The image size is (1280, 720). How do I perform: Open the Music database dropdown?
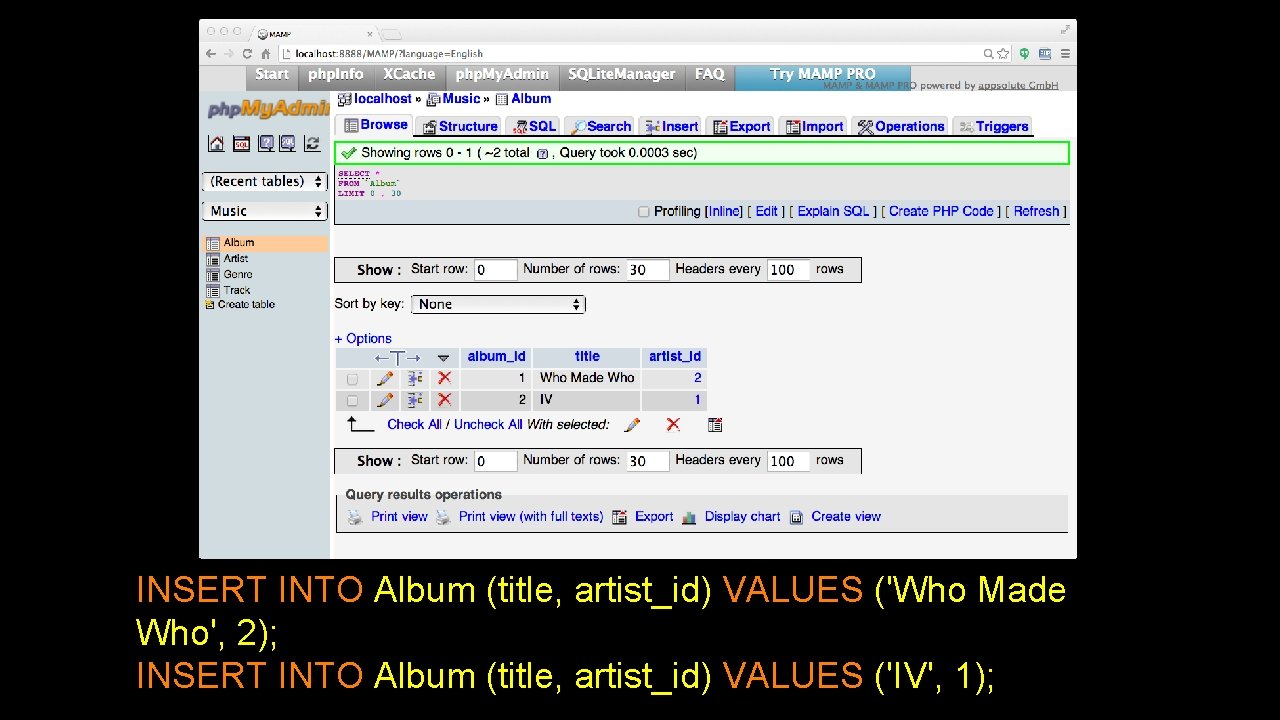point(265,211)
